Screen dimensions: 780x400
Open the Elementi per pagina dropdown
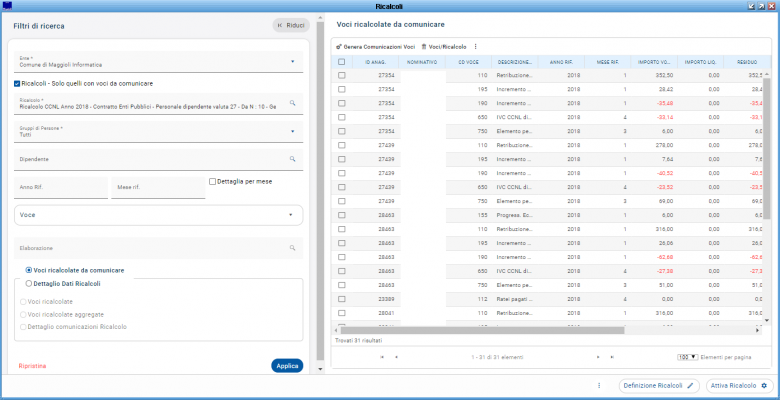(687, 357)
